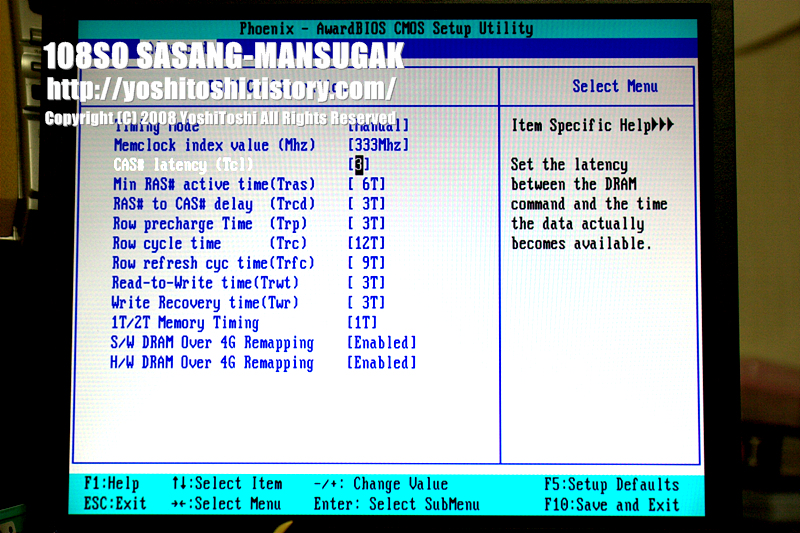Click the S/W DRAM Over 4G Remapping label
This screenshot has height=533, width=800.
[212, 343]
